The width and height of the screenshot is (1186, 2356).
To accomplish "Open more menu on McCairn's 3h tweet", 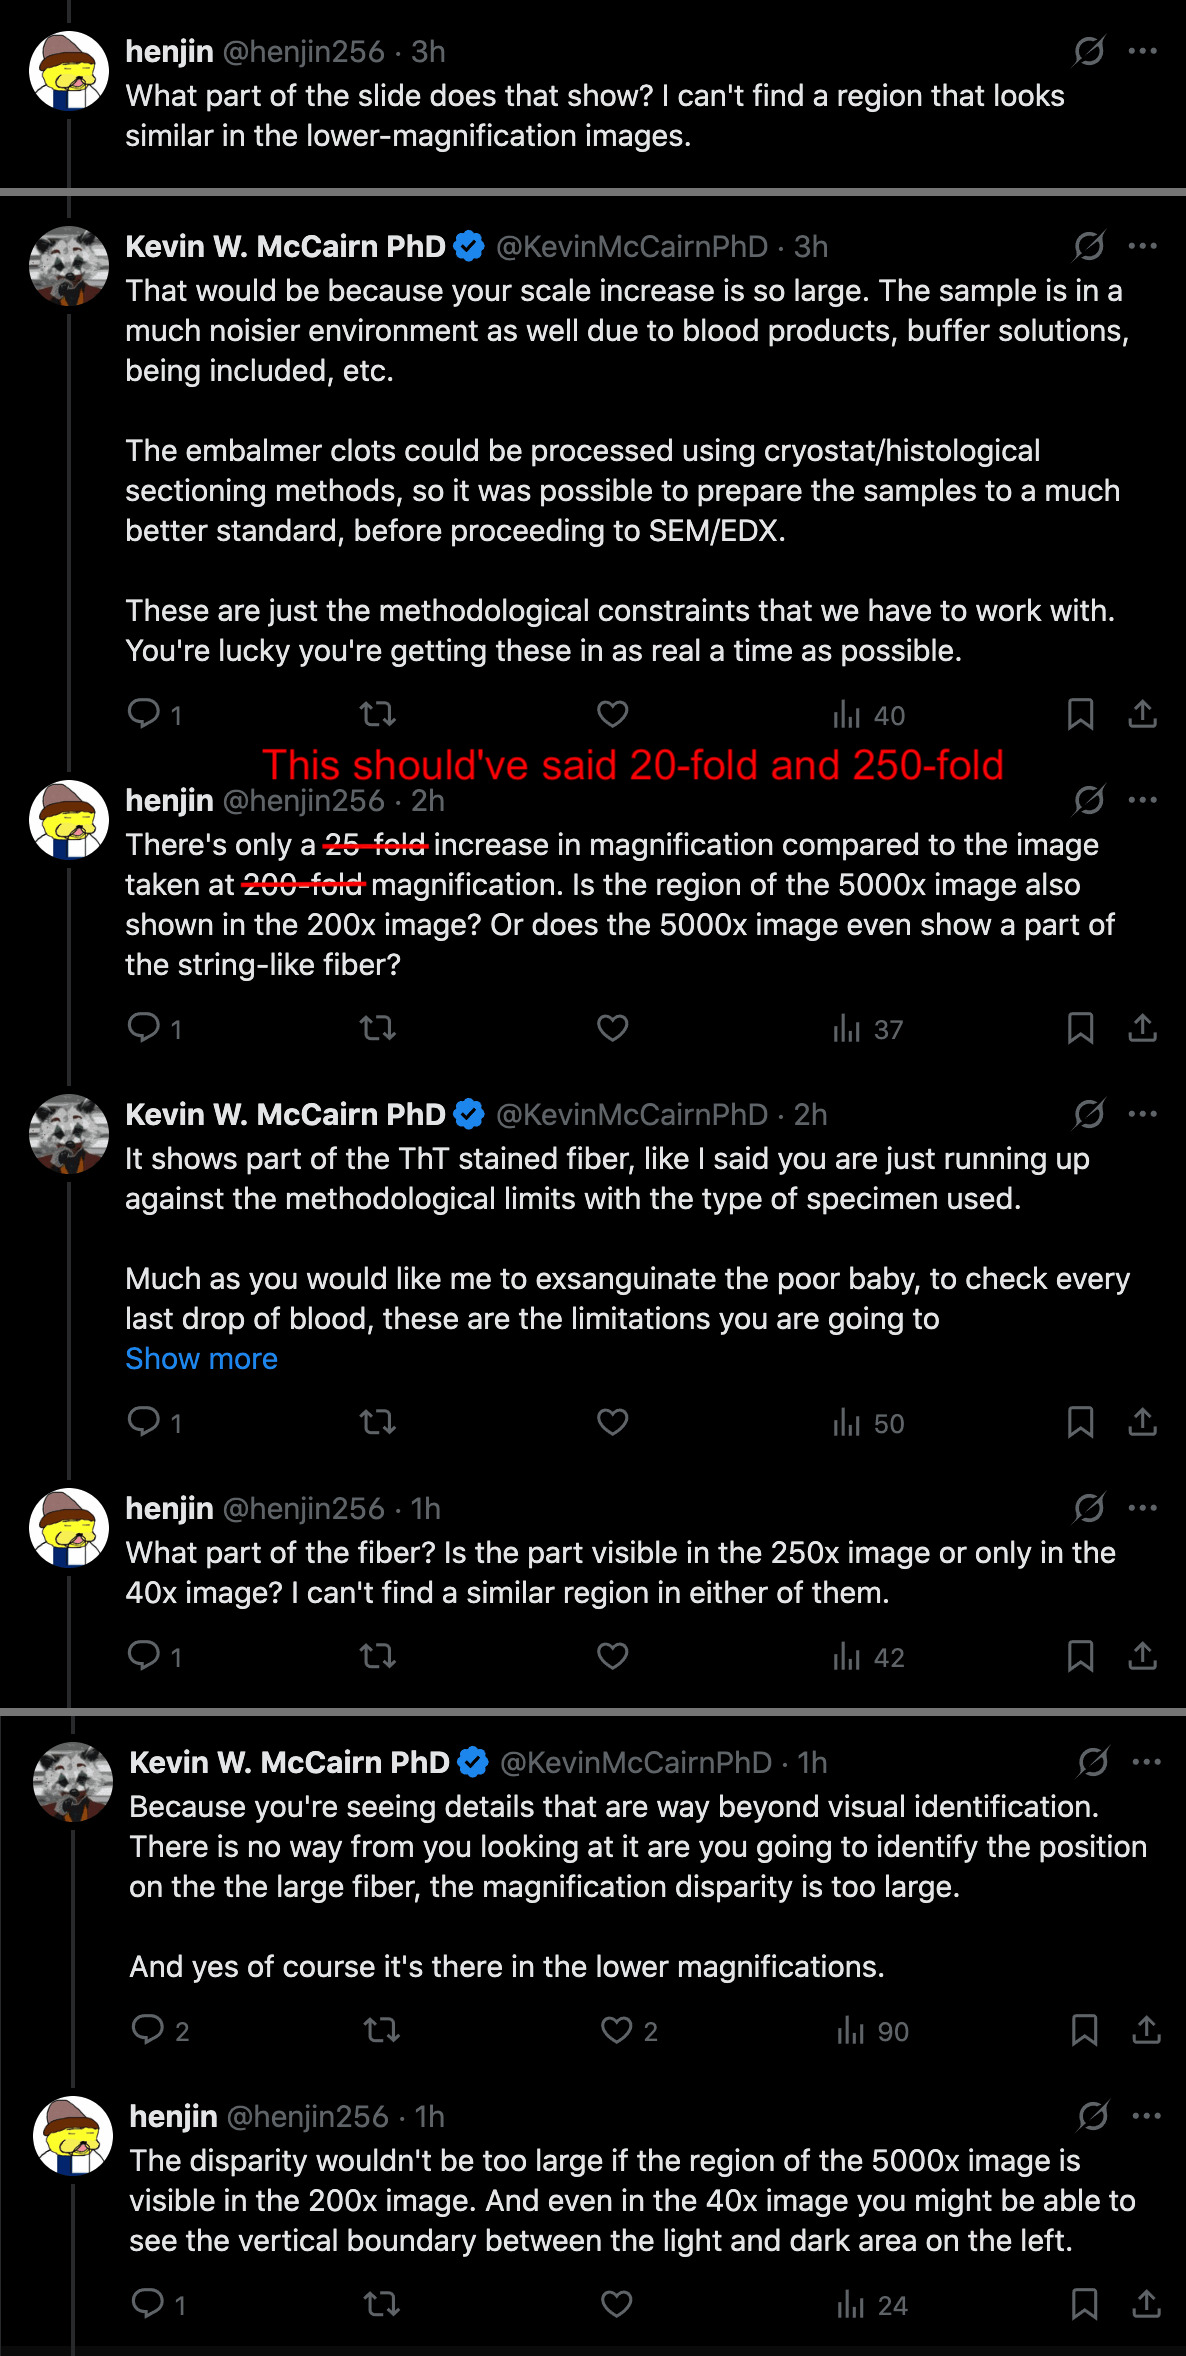I will coord(1142,246).
